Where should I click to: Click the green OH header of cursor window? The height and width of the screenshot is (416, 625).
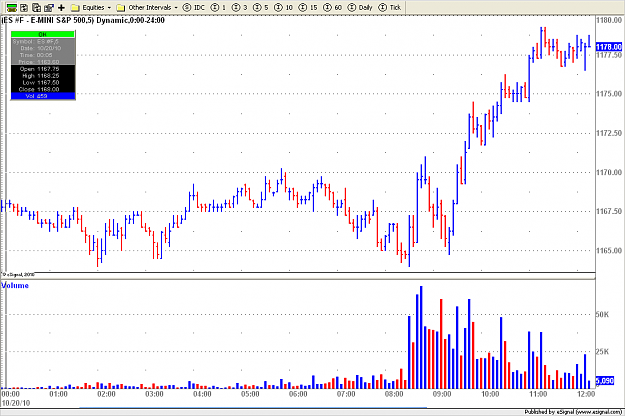click(43, 34)
